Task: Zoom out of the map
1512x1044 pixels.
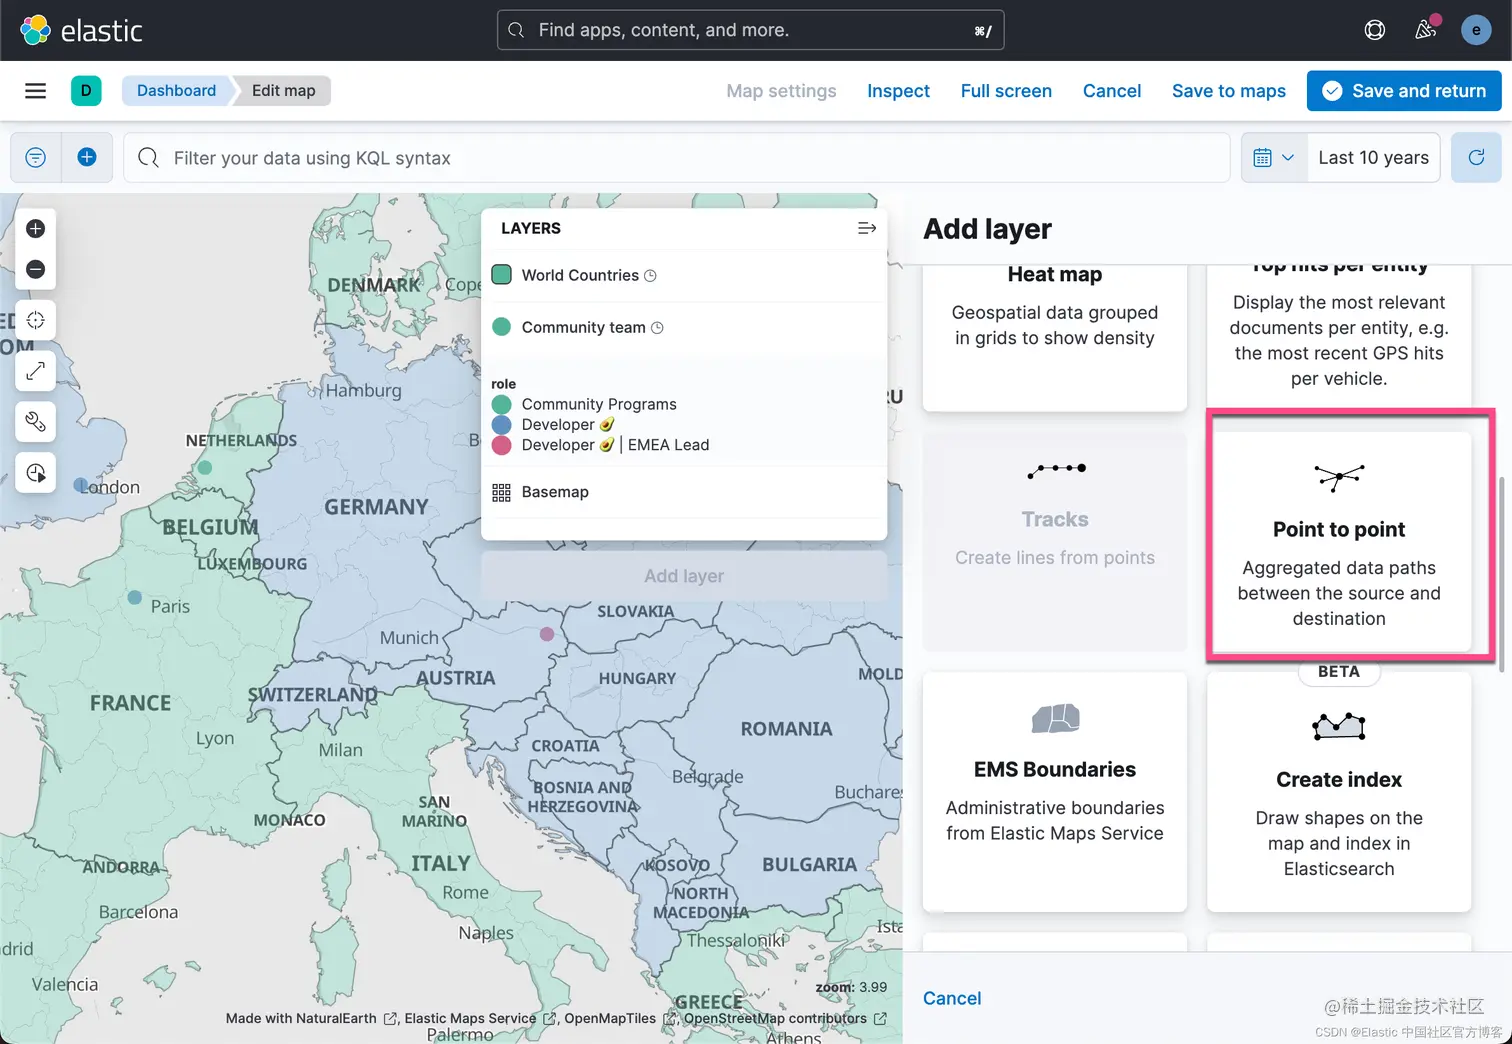Action: click(x=36, y=269)
